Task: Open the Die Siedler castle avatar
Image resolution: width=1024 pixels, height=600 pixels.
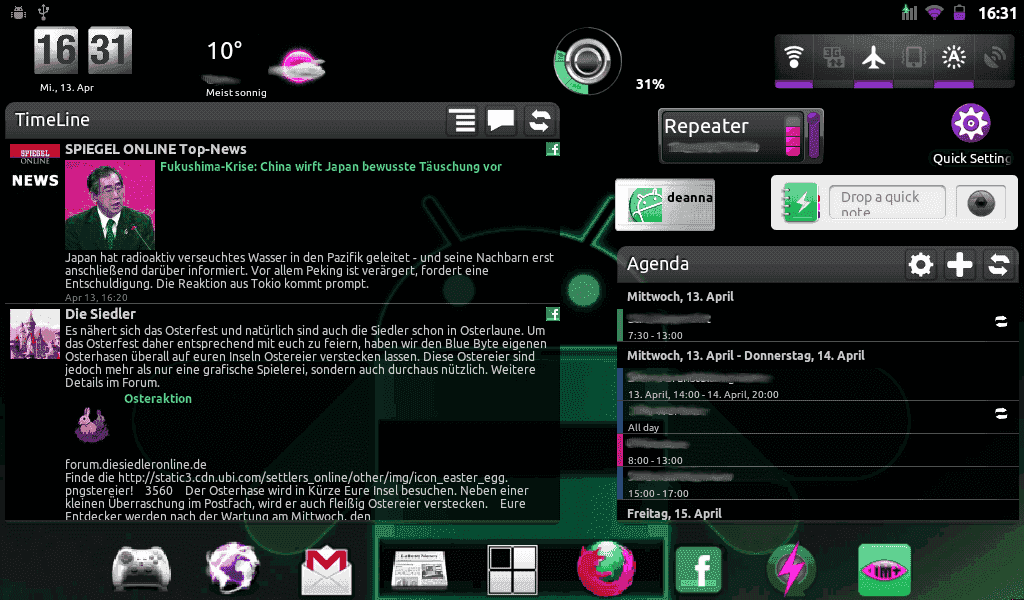Action: (35, 334)
